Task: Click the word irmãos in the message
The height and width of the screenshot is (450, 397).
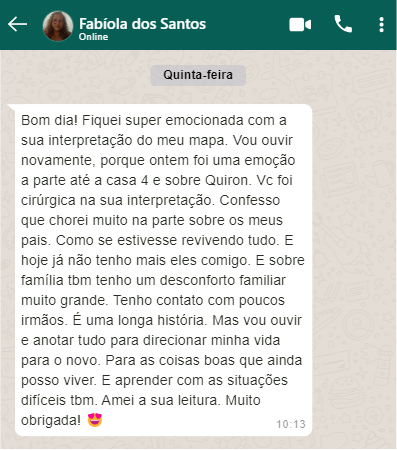Action: pyautogui.click(x=44, y=320)
